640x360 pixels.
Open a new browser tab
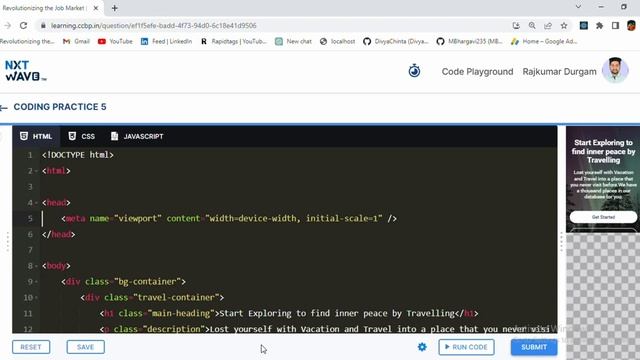114,8
